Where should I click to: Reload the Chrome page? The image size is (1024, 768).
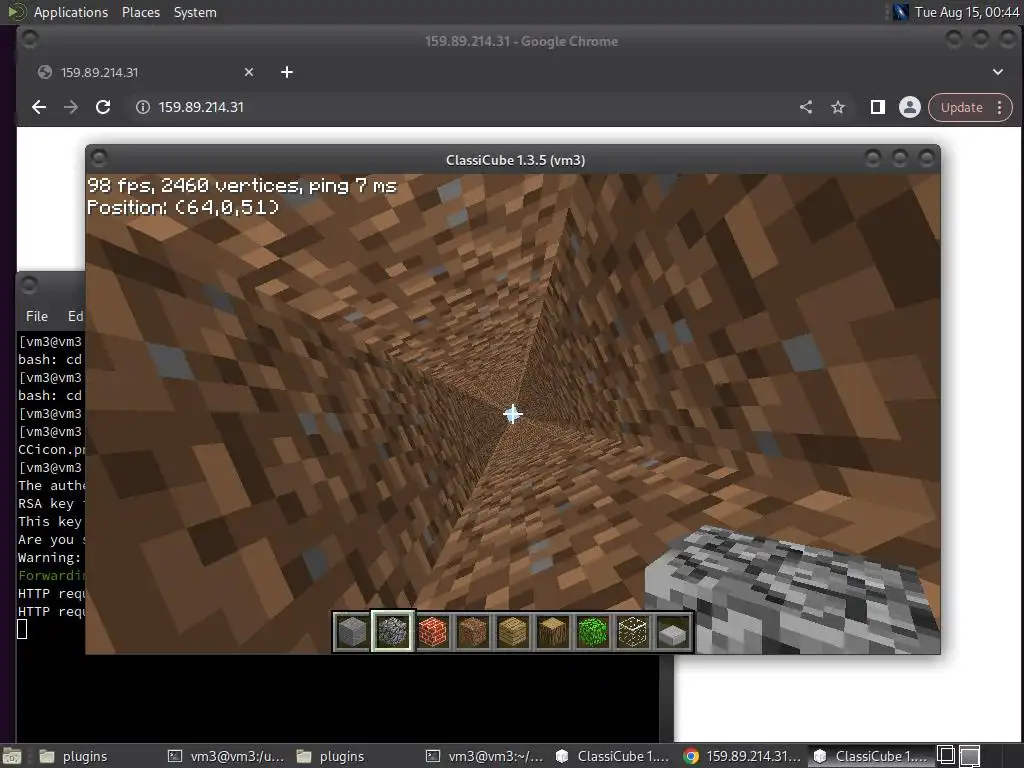click(103, 107)
